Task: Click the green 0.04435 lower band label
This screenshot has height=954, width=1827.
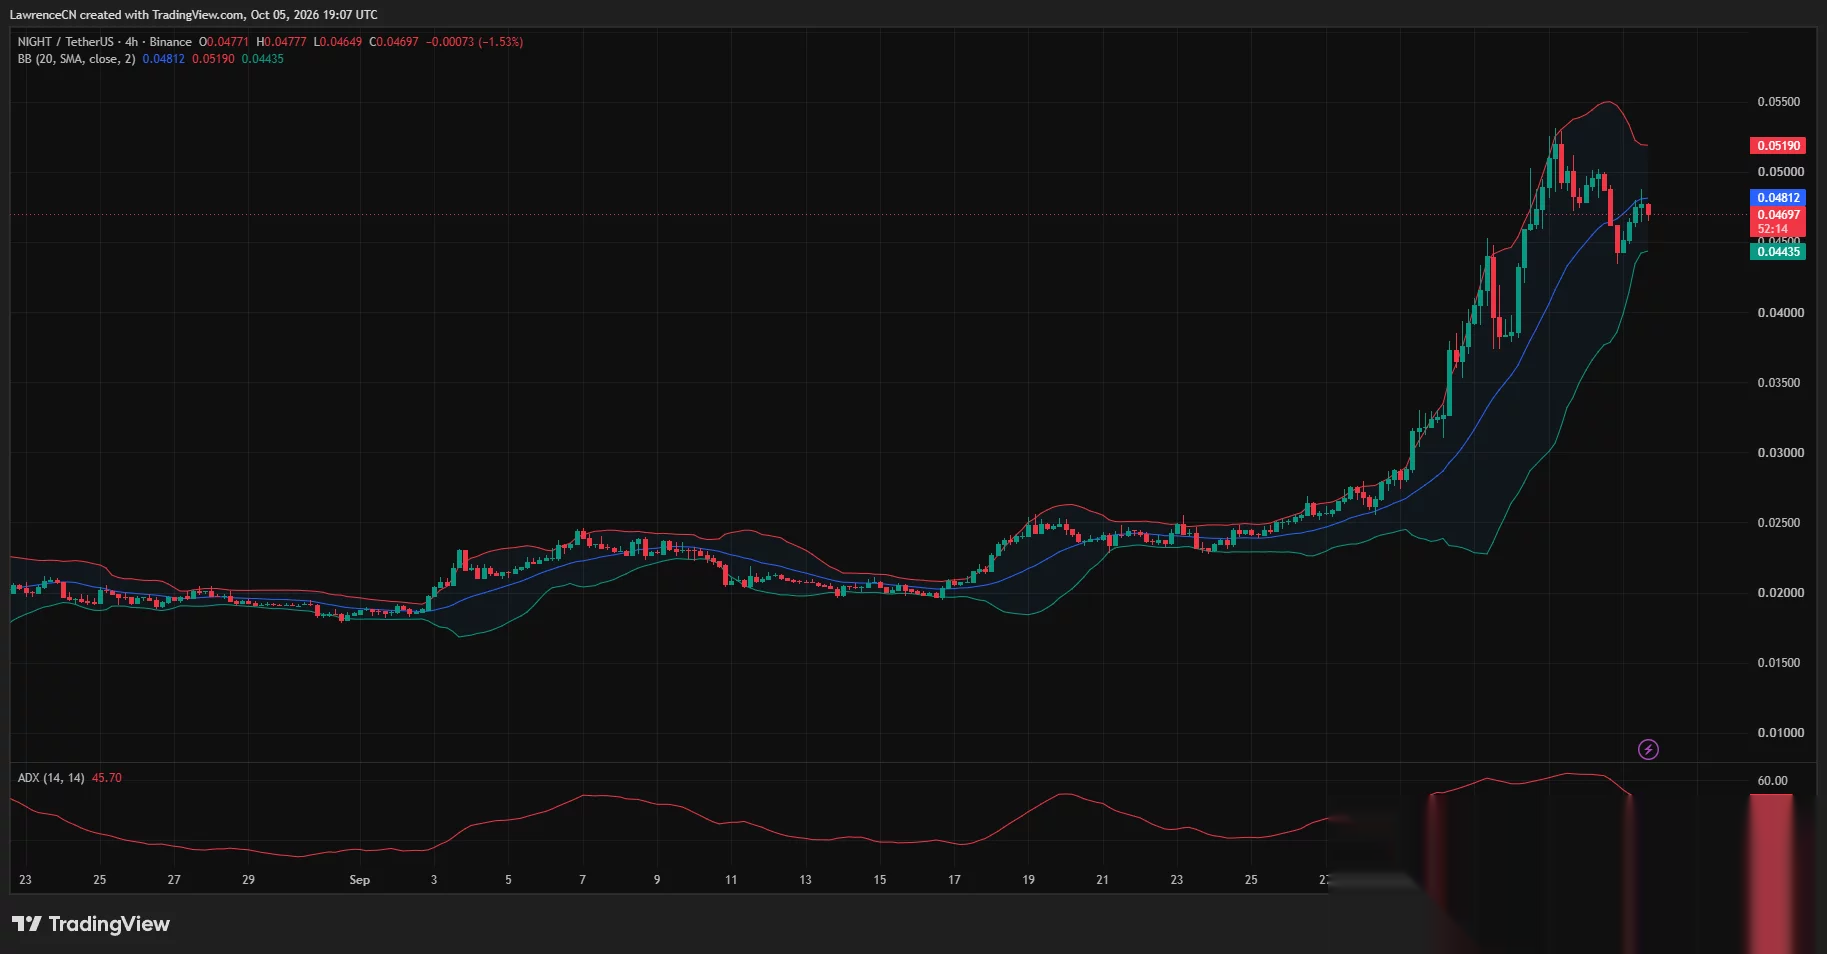Action: click(x=1778, y=252)
